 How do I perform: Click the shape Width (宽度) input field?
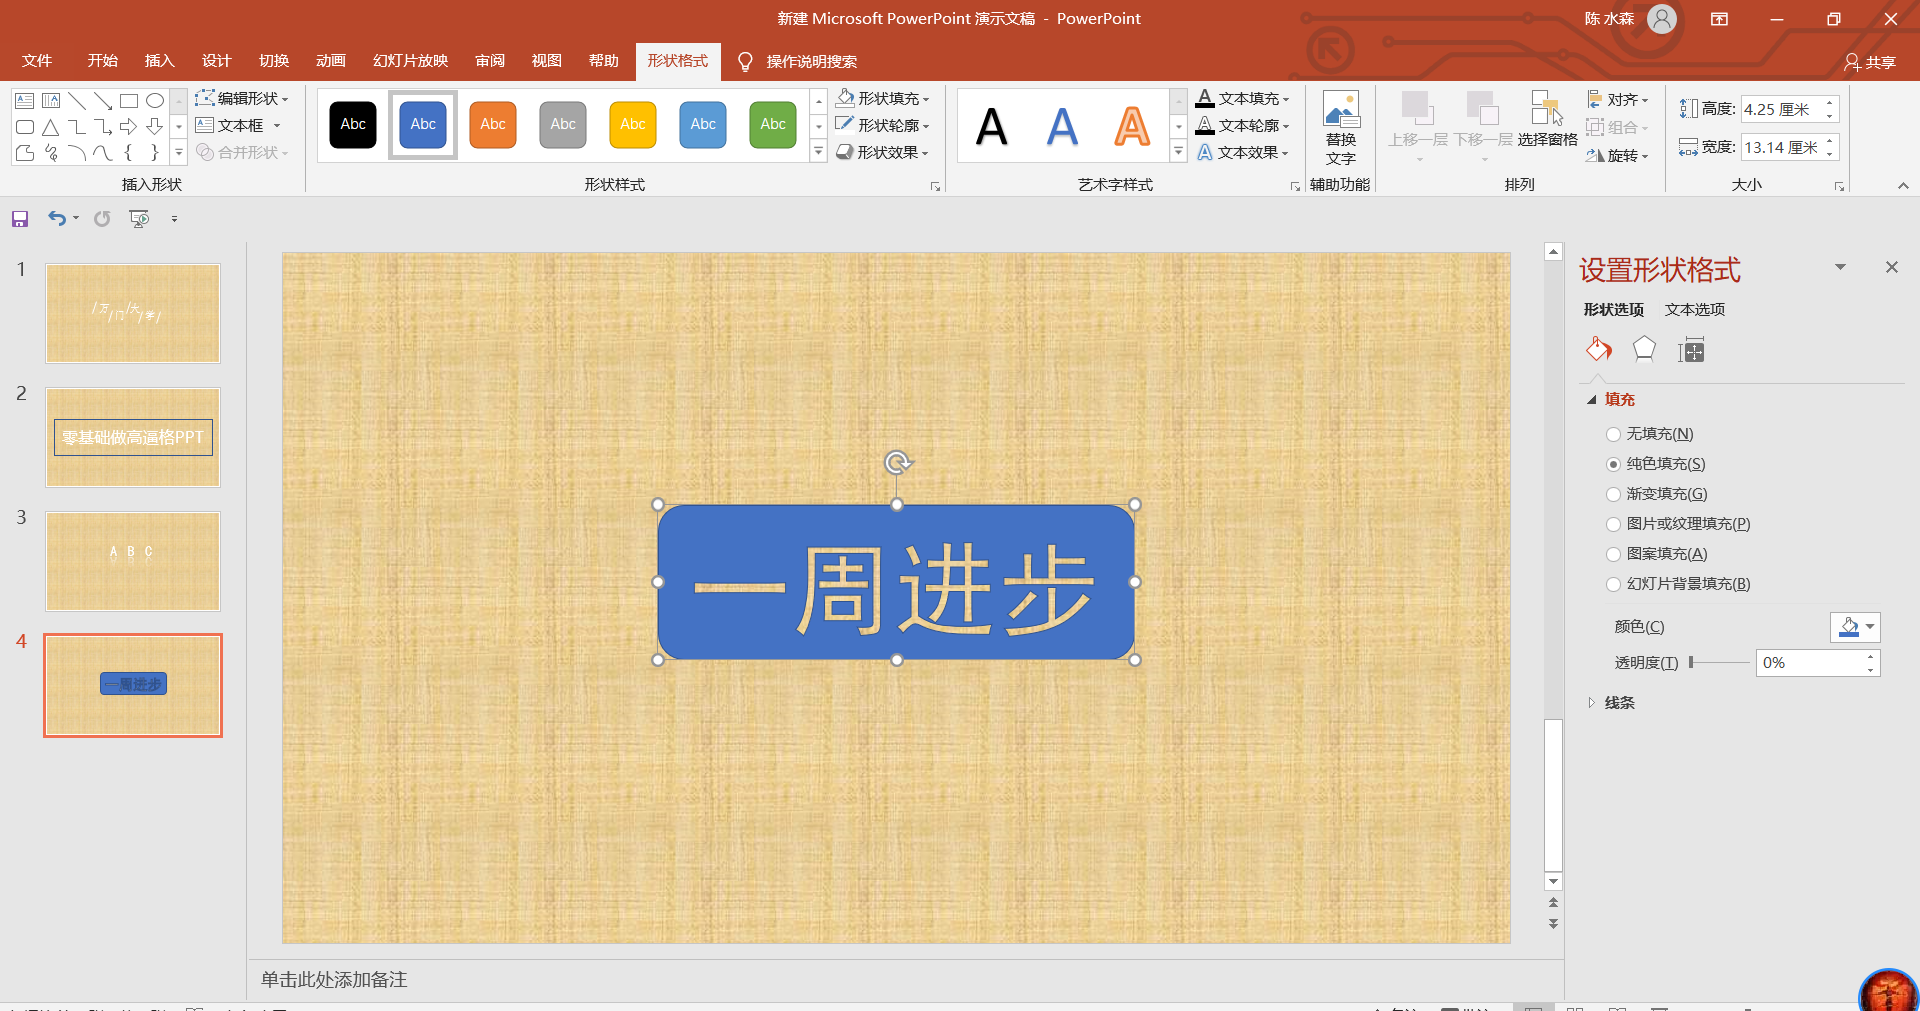1781,147
